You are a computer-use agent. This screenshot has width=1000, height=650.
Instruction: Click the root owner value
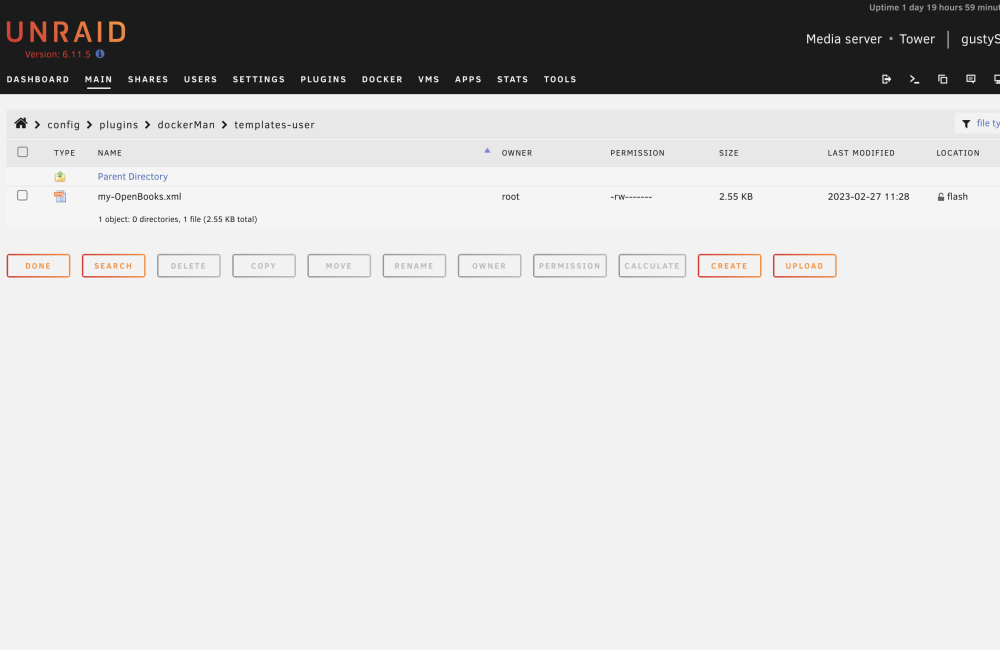point(511,196)
